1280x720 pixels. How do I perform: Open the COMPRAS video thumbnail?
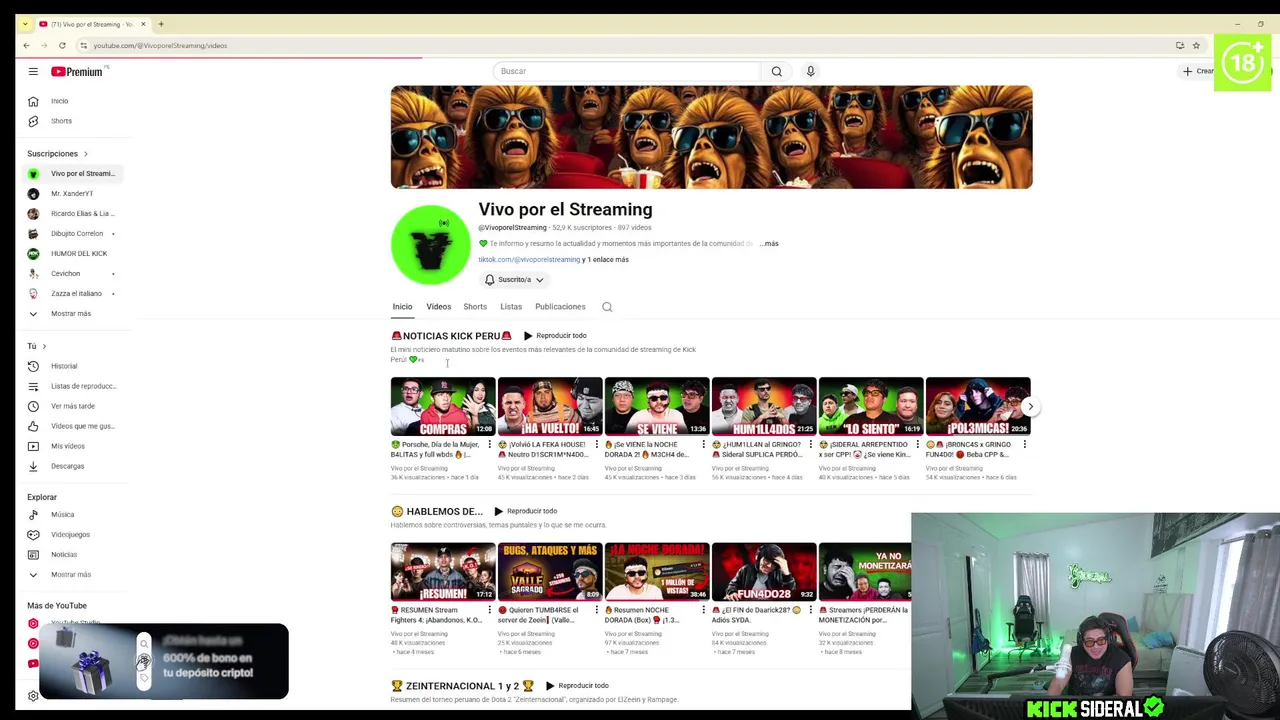[x=443, y=406]
